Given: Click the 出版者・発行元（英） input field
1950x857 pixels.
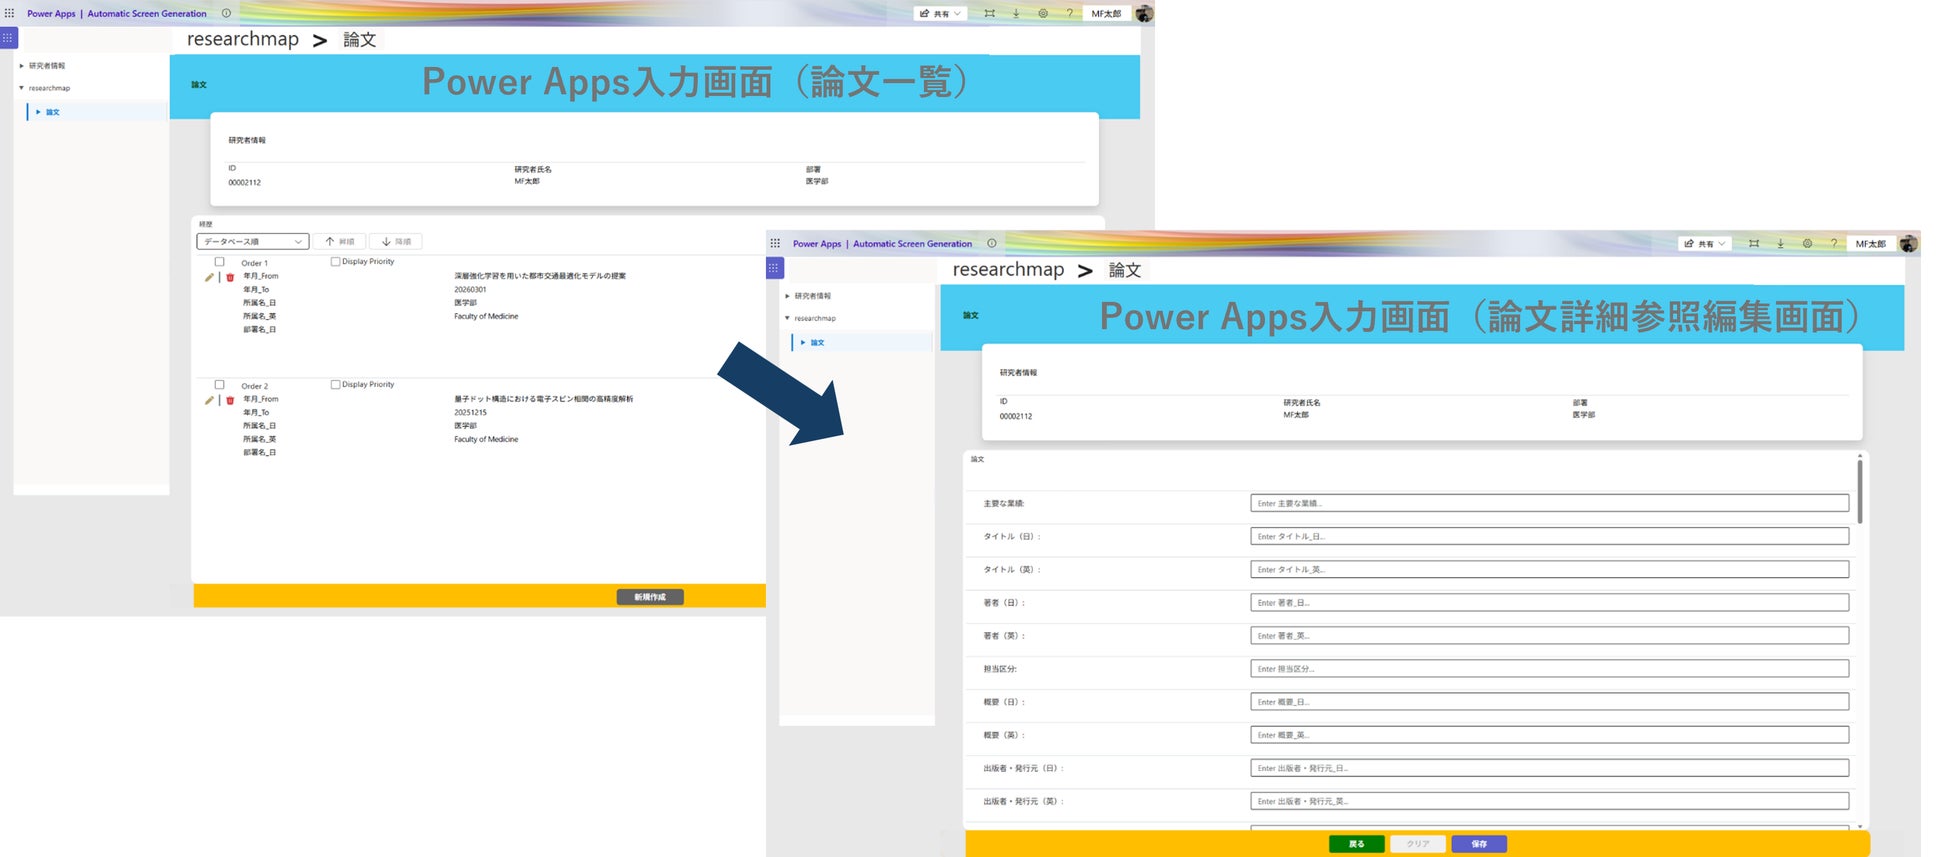Looking at the screenshot, I should [1549, 801].
